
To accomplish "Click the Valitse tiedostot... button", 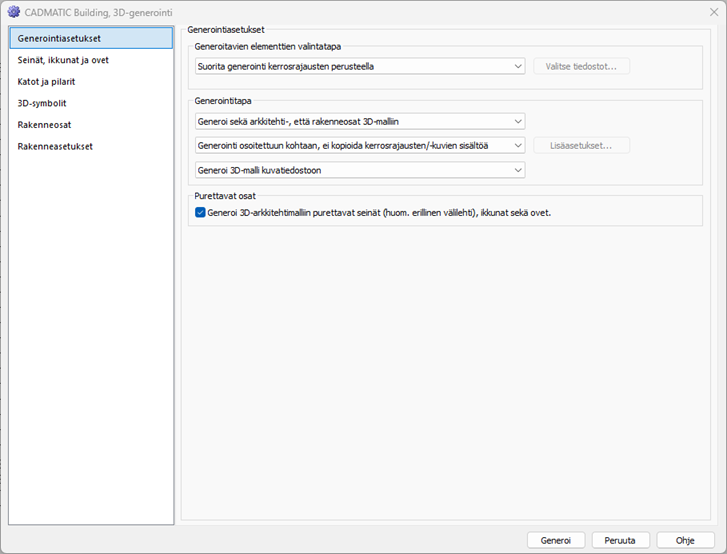I will 582,67.
